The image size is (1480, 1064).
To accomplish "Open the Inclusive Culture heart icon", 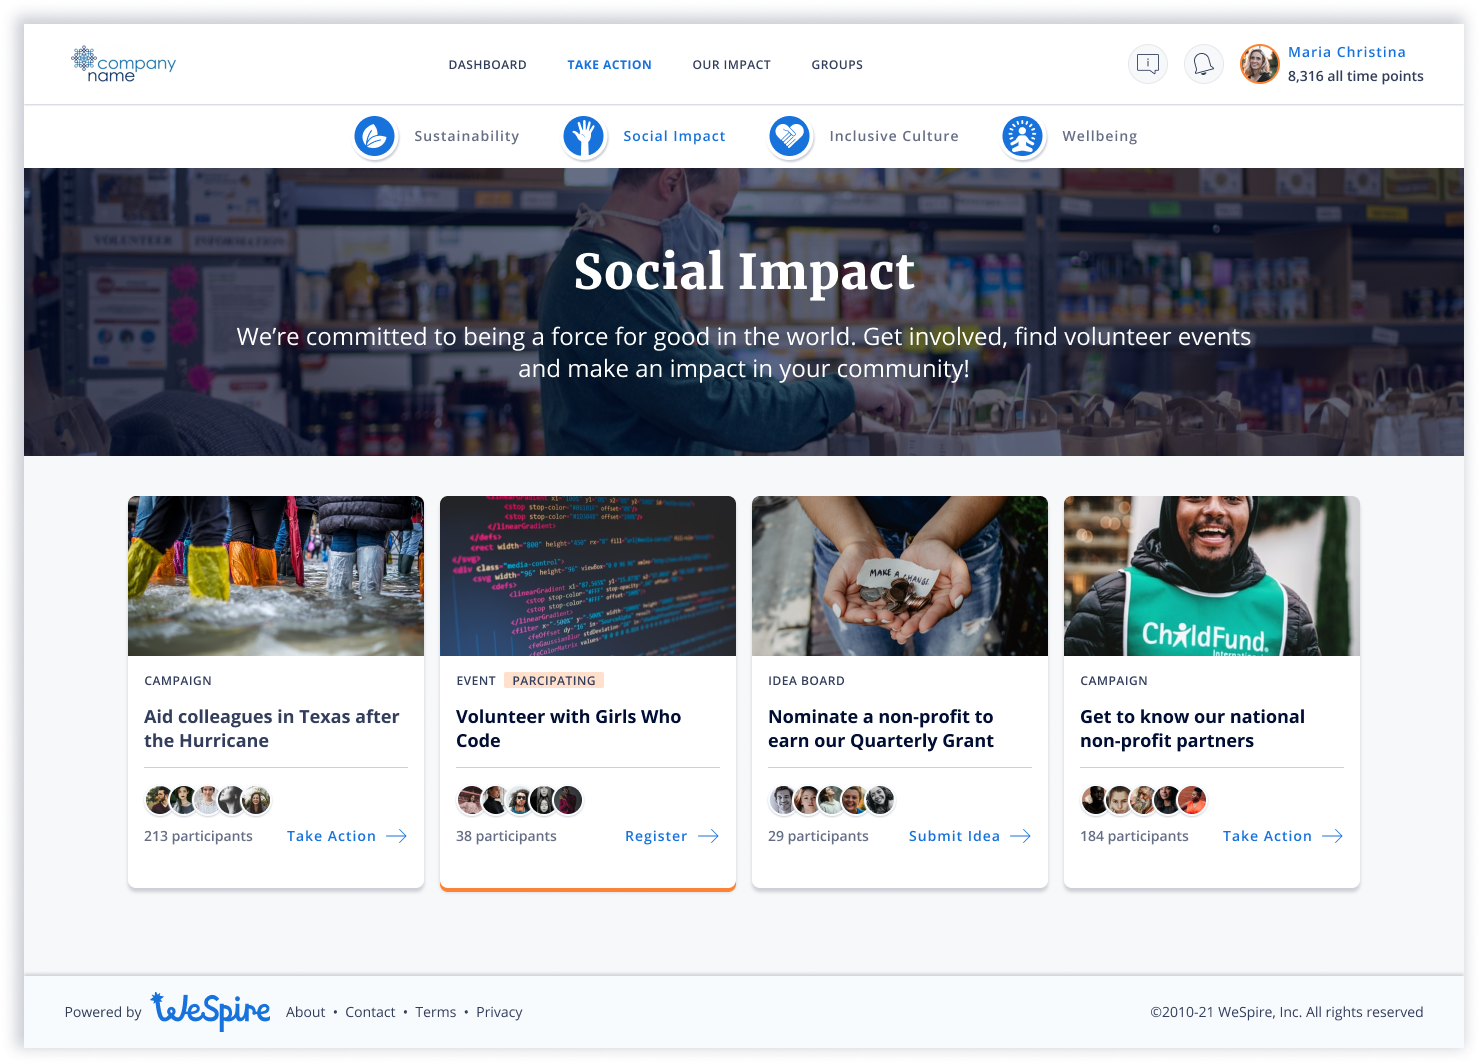I will coord(790,136).
